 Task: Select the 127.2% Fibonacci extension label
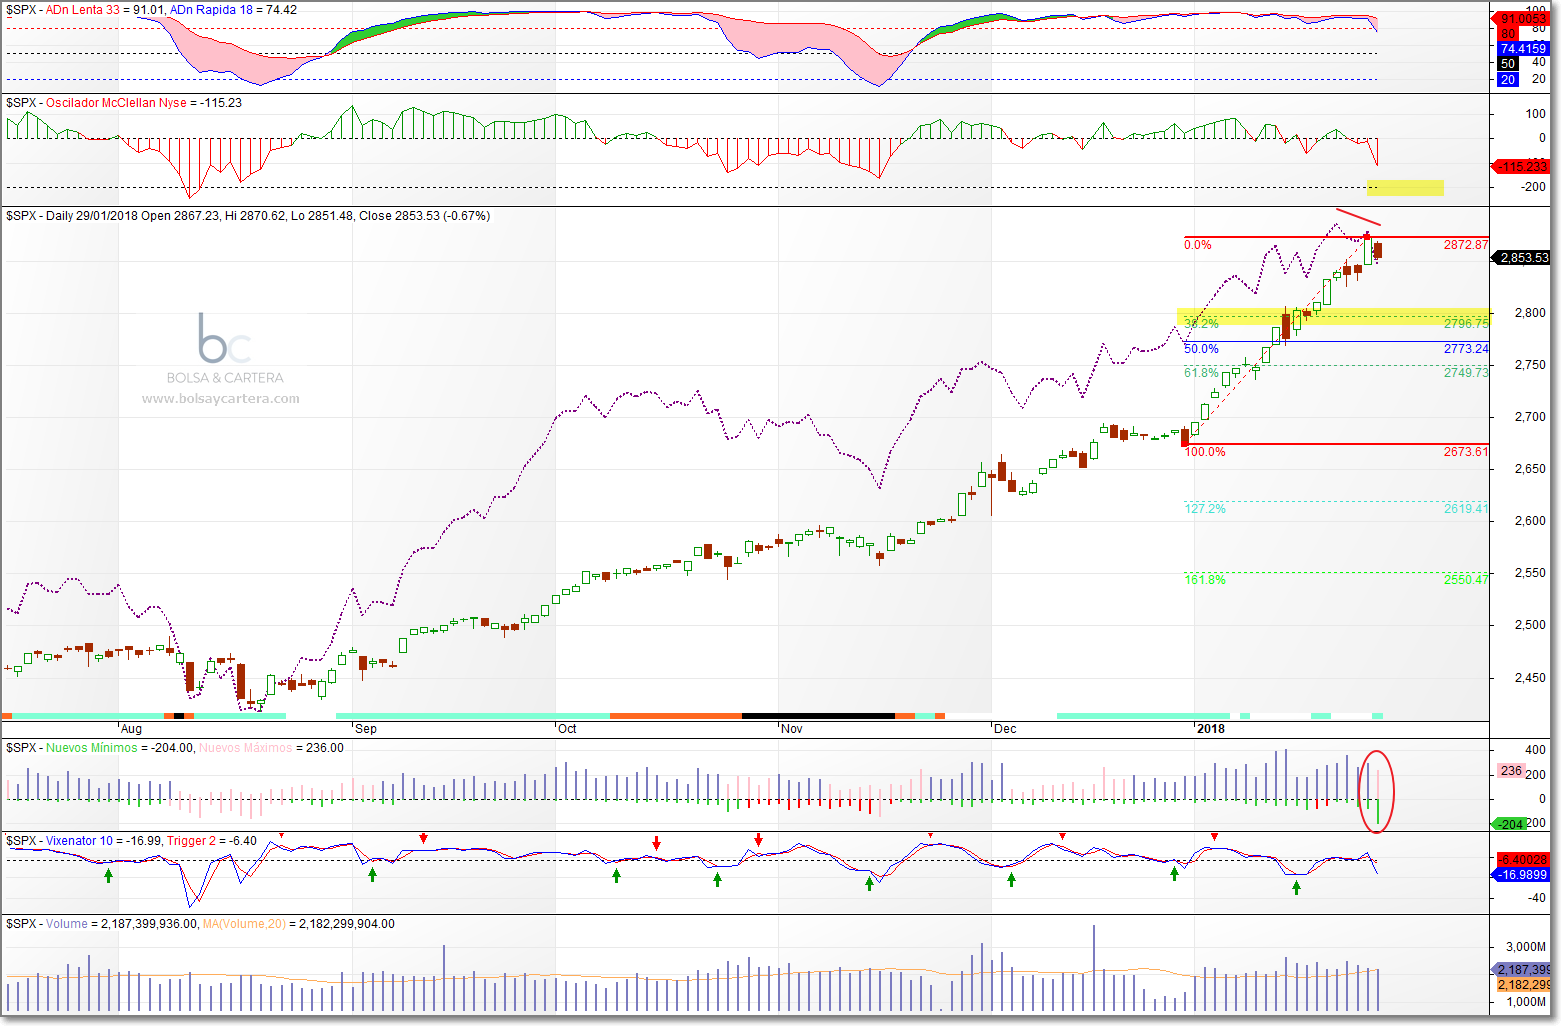1204,509
